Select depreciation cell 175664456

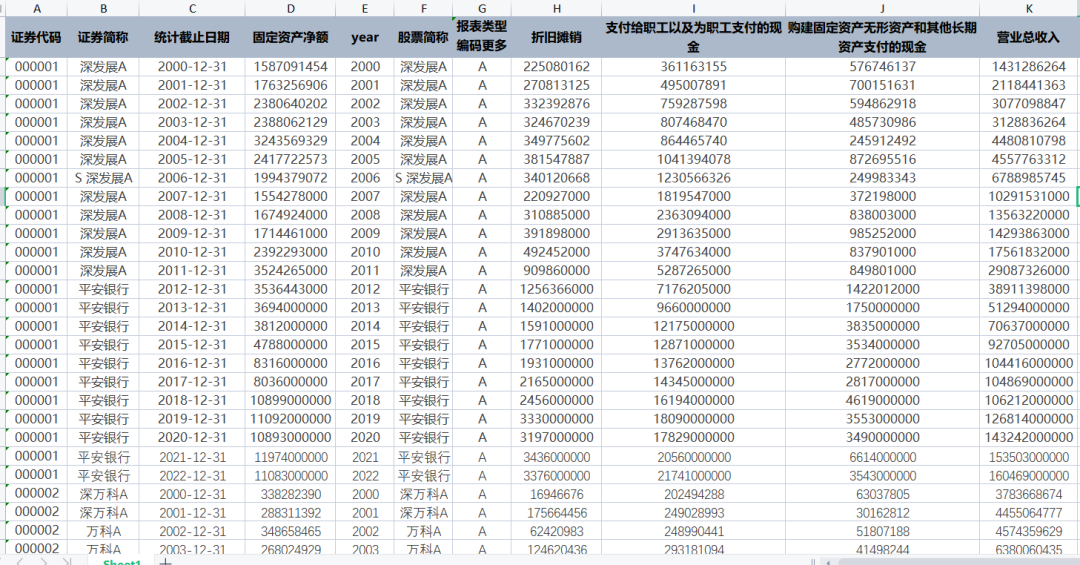click(x=557, y=513)
